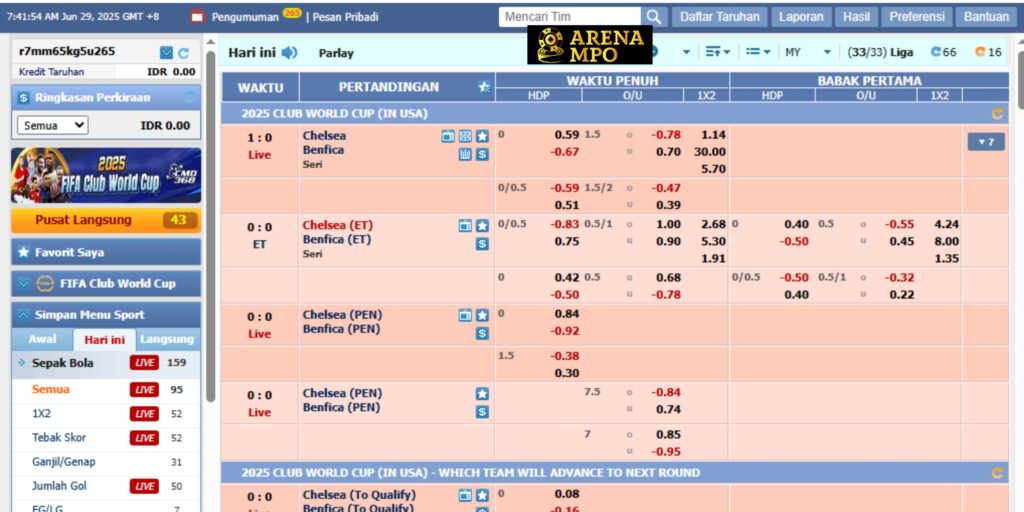Open statistics chart icon for Chelsea vs Benfica 1:0
This screenshot has width=1024, height=512.
click(x=465, y=154)
